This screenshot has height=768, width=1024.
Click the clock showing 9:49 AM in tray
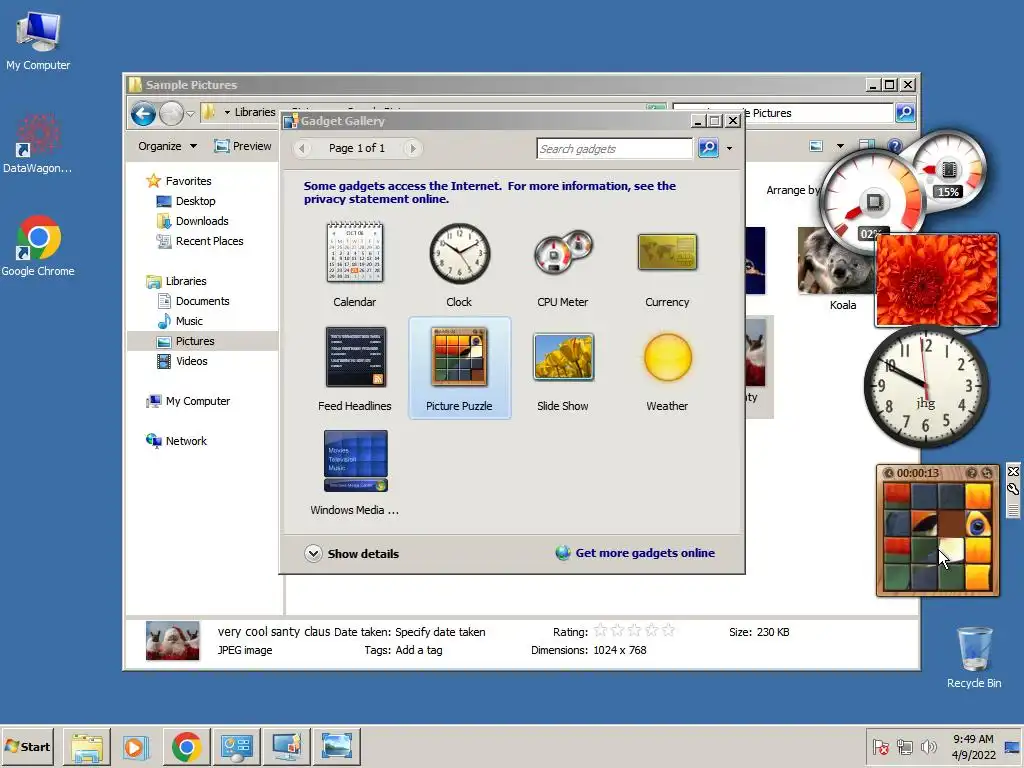973,746
